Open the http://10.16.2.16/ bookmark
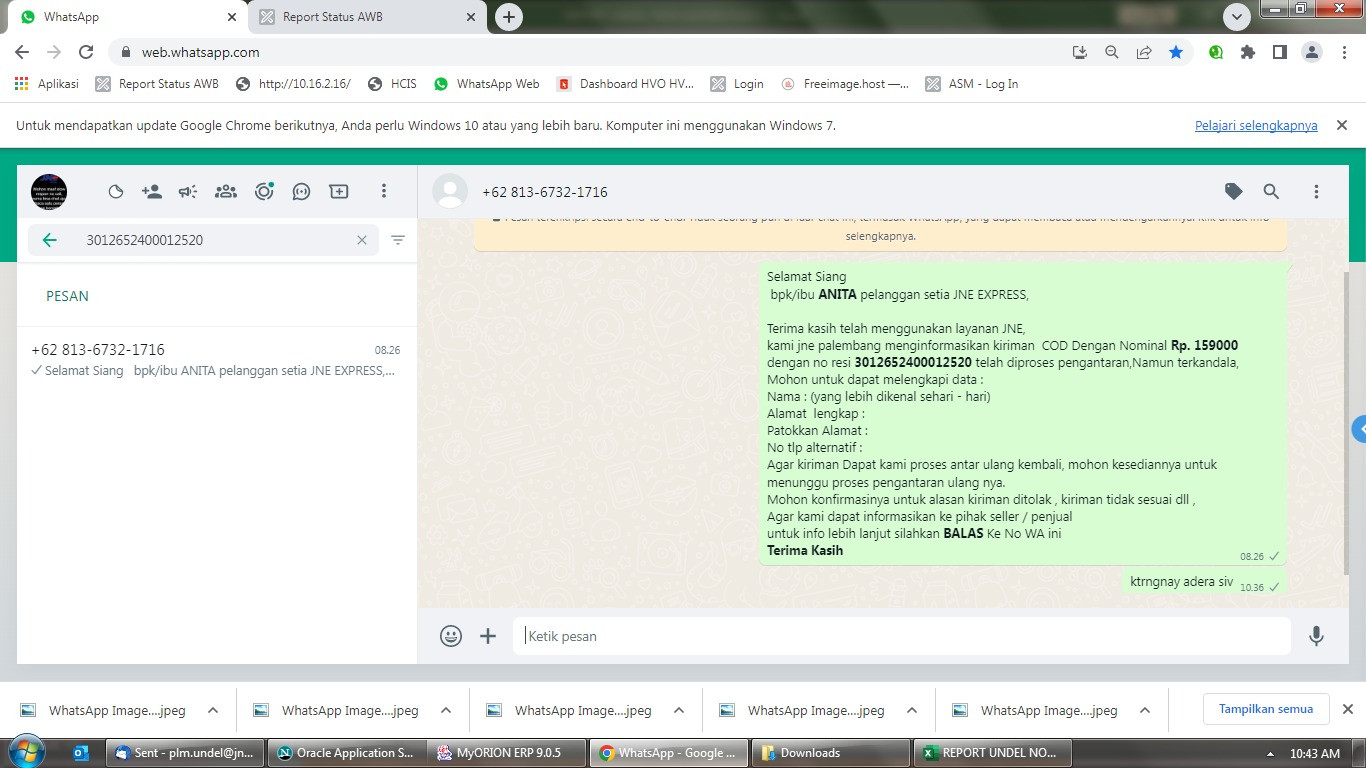 click(293, 84)
